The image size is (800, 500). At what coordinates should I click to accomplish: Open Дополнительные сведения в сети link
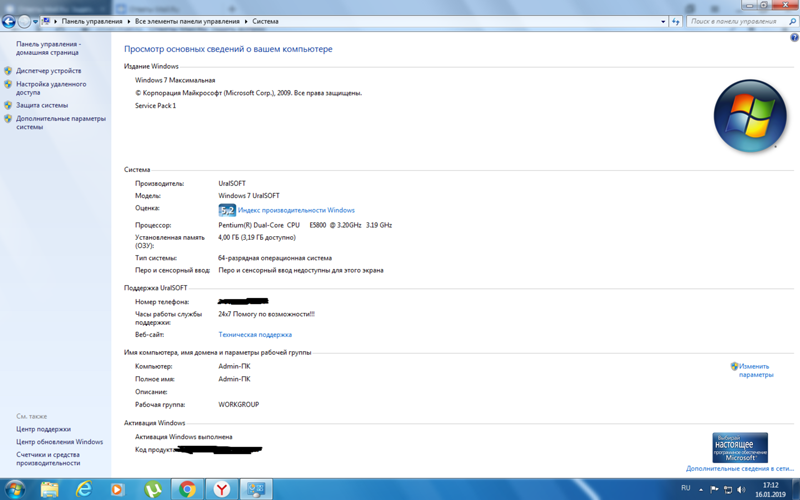pyautogui.click(x=740, y=468)
